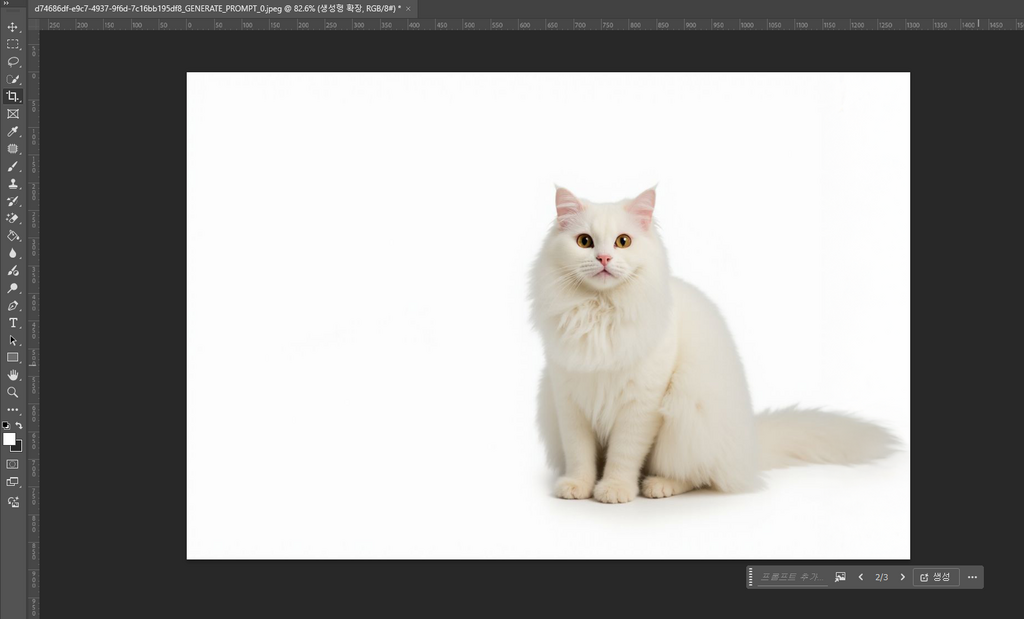Close the d74686df document tab

click(x=408, y=8)
